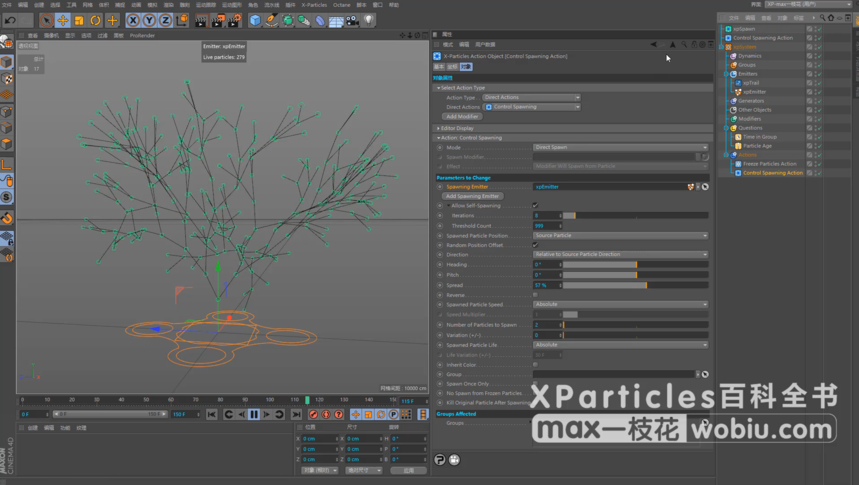Viewport: 859px width, 485px height.
Task: Open Spawned Particle Speed dropdown
Action: pos(620,304)
